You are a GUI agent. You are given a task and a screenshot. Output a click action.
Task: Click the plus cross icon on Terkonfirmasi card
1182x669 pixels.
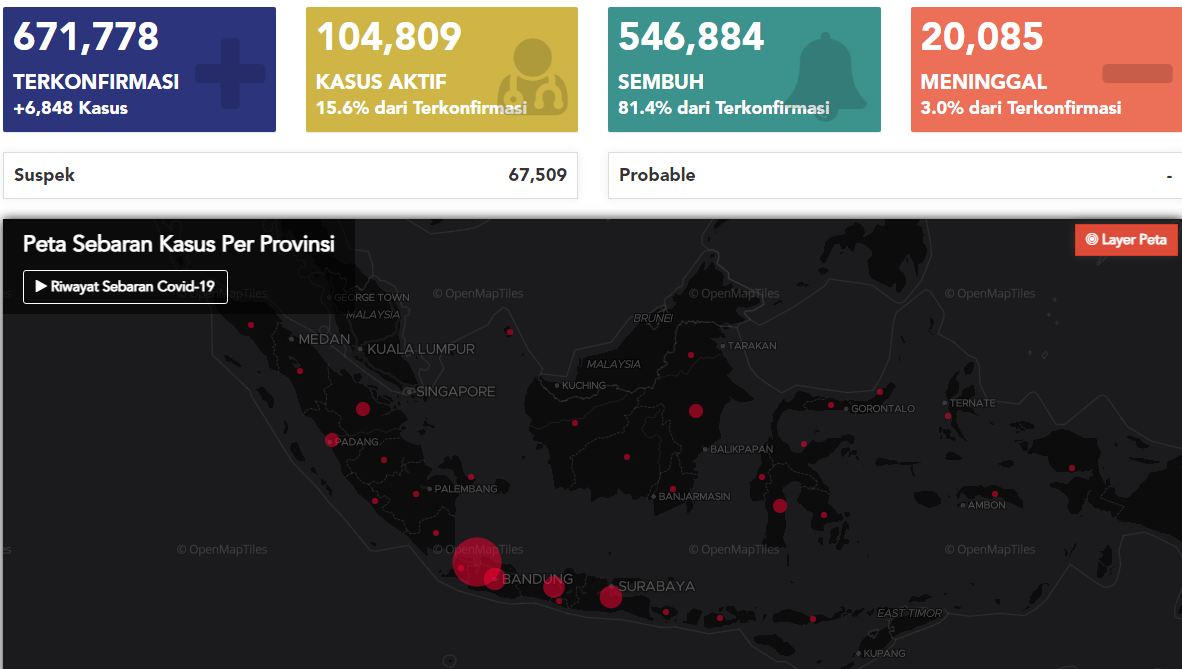[230, 73]
